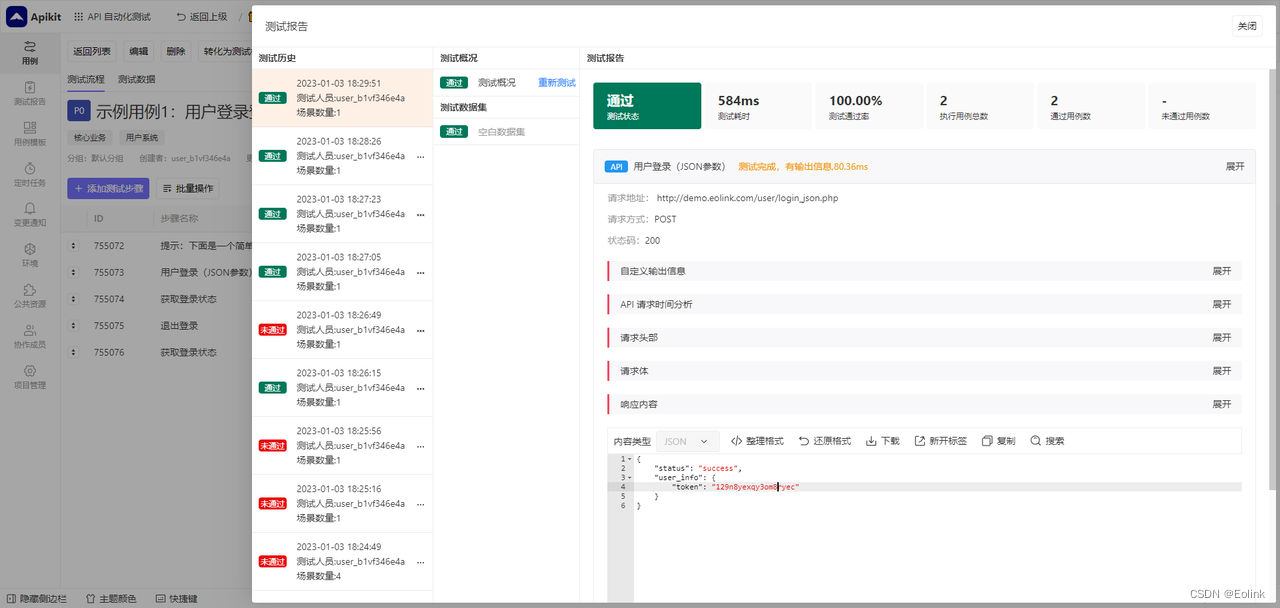
Task: Expand 请求头部 section
Action: tap(1222, 338)
